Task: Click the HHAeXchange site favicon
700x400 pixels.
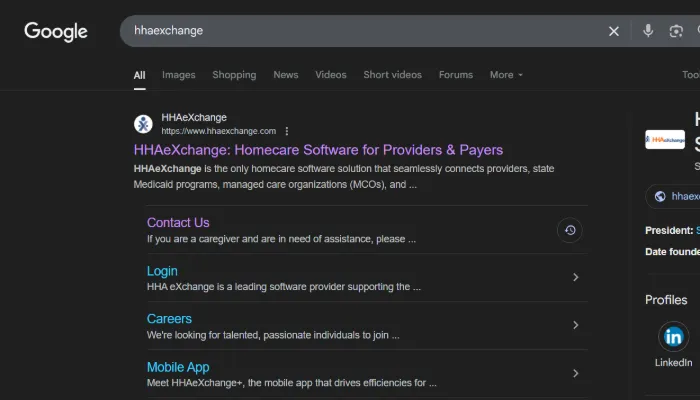Action: coord(143,124)
